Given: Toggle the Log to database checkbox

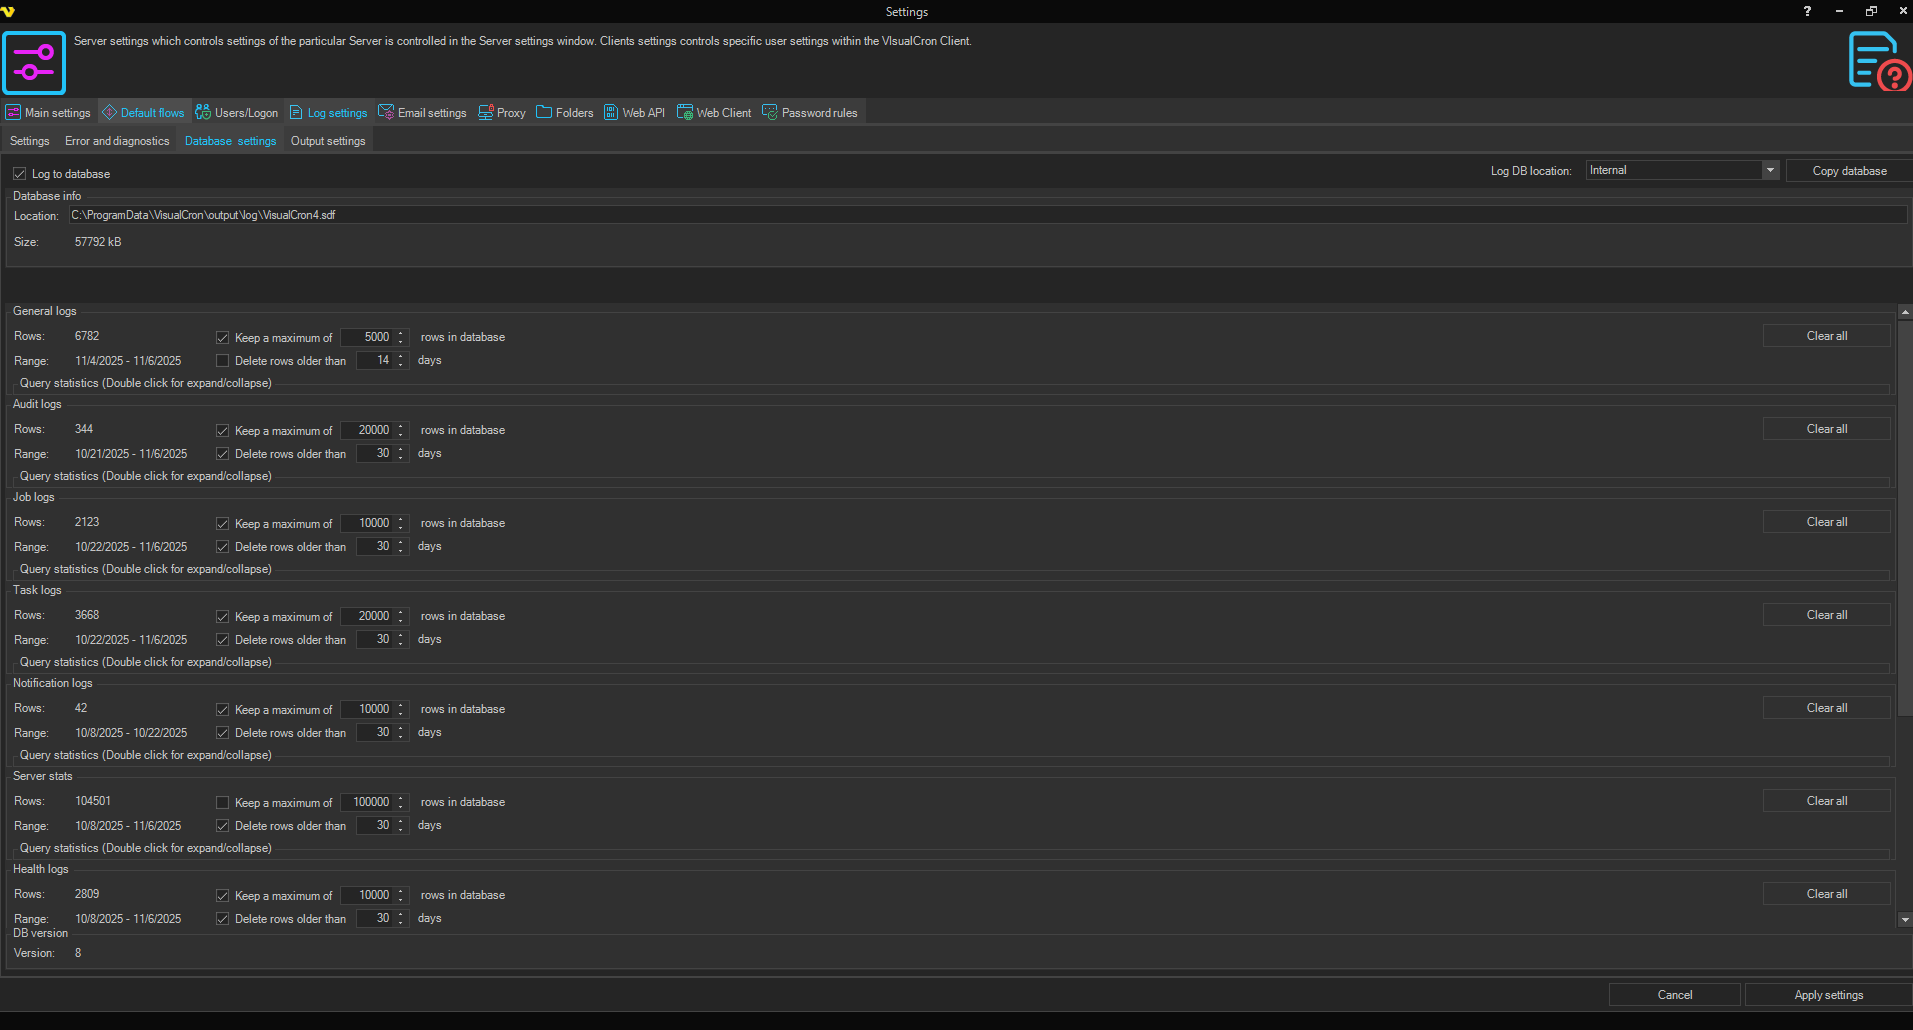Looking at the screenshot, I should pos(19,174).
